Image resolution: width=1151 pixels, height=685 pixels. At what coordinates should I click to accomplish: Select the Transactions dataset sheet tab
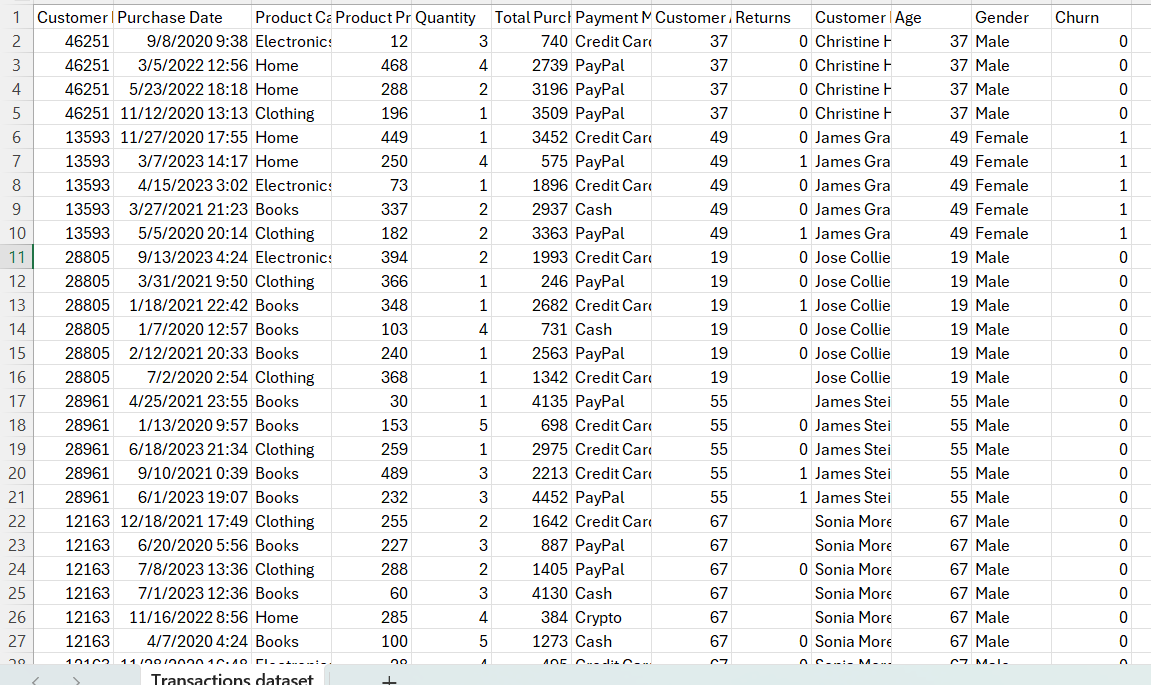pyautogui.click(x=232, y=679)
